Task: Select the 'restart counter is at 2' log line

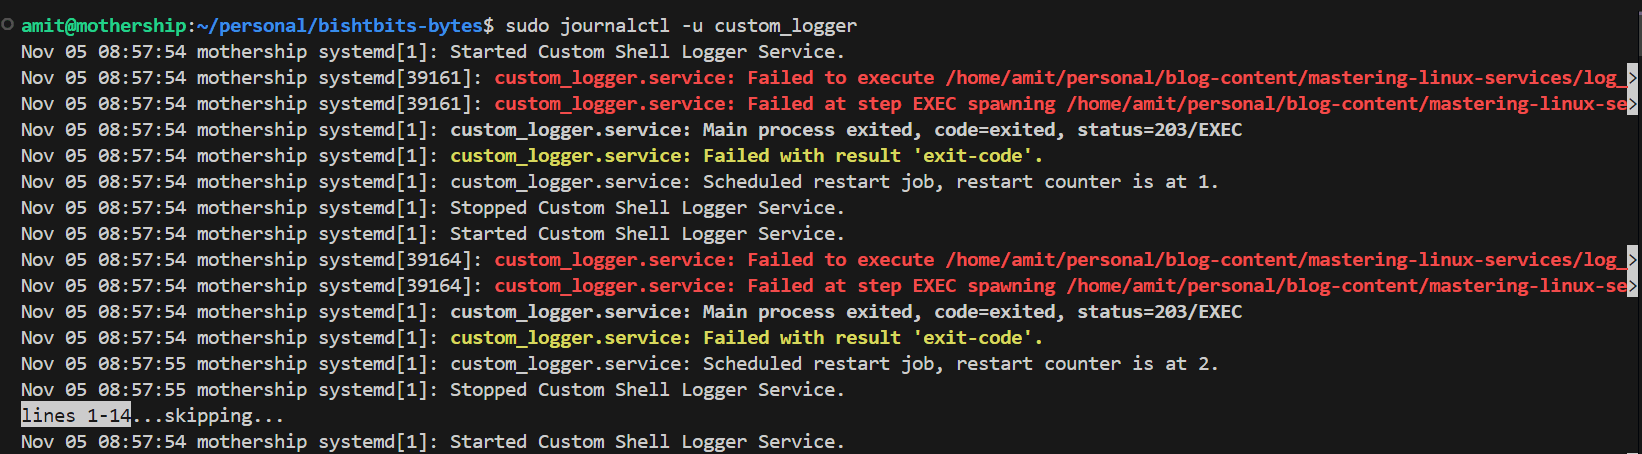Action: tap(620, 364)
